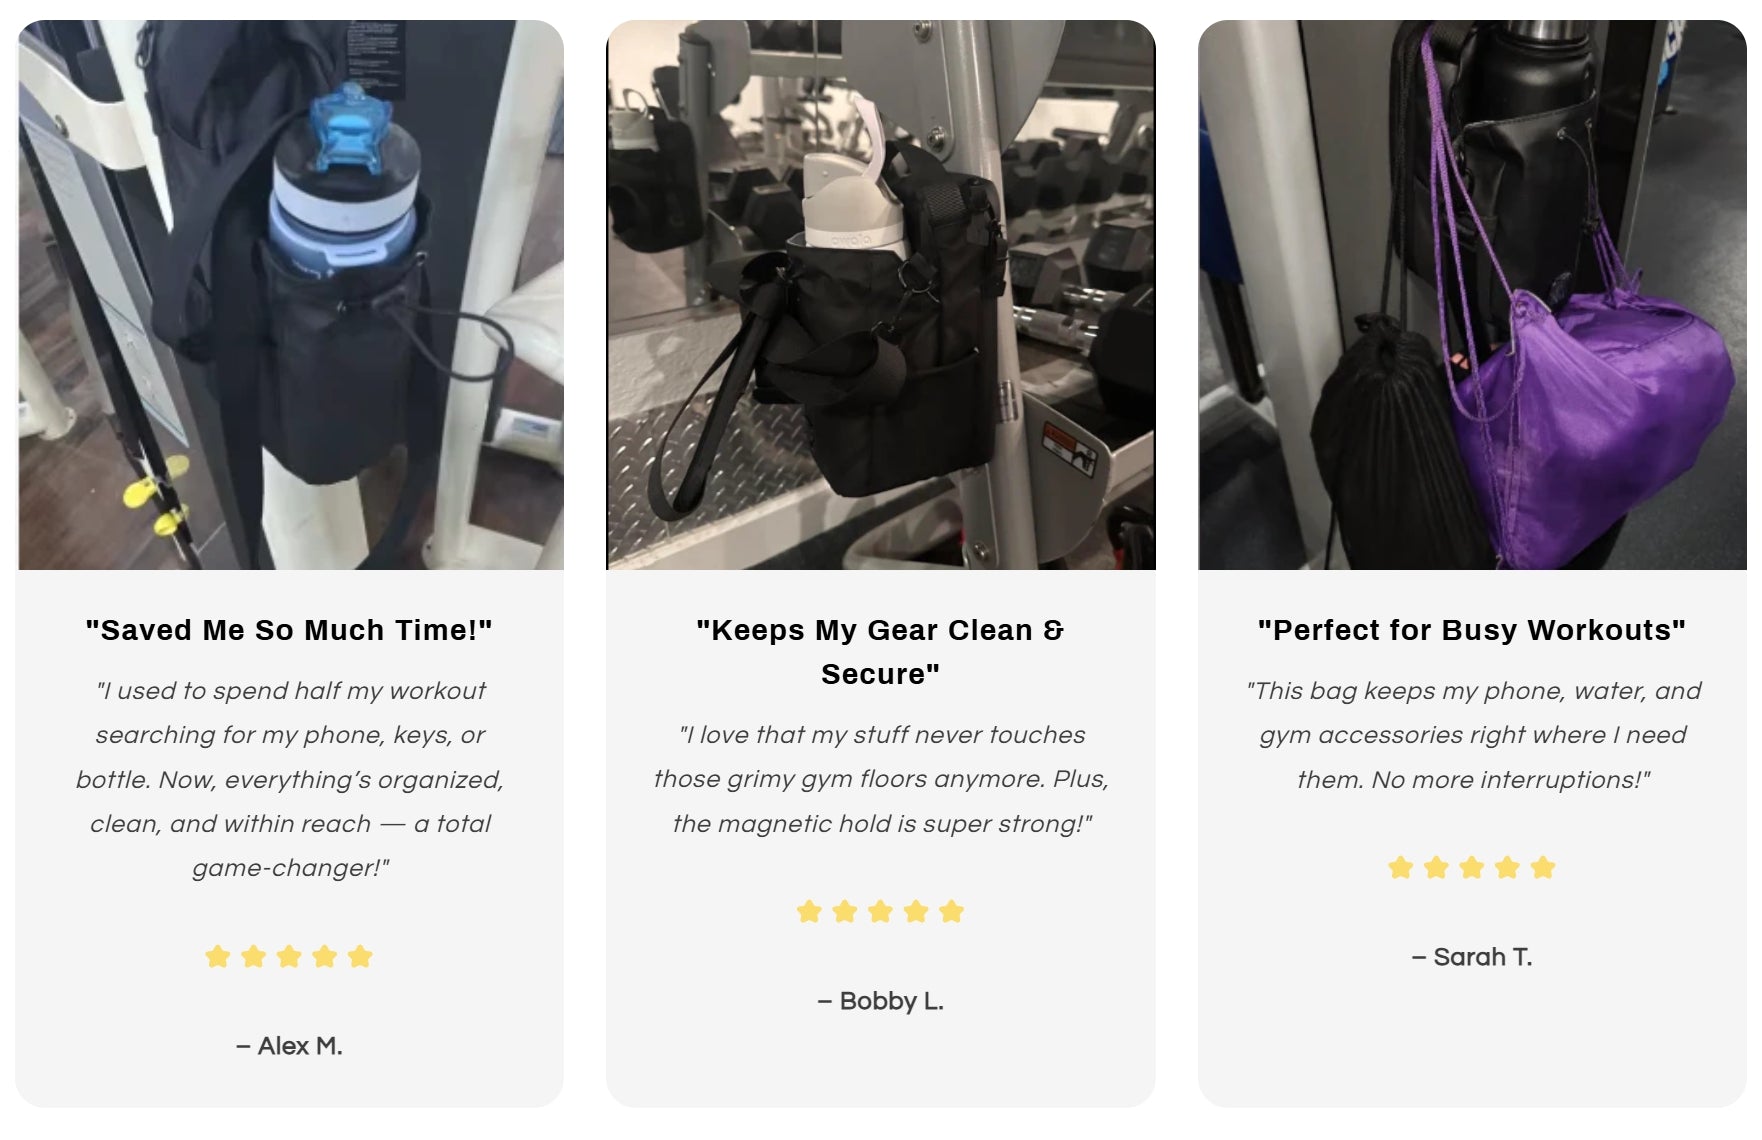Click the "Perfect for Busy Workouts" heading

click(1472, 630)
